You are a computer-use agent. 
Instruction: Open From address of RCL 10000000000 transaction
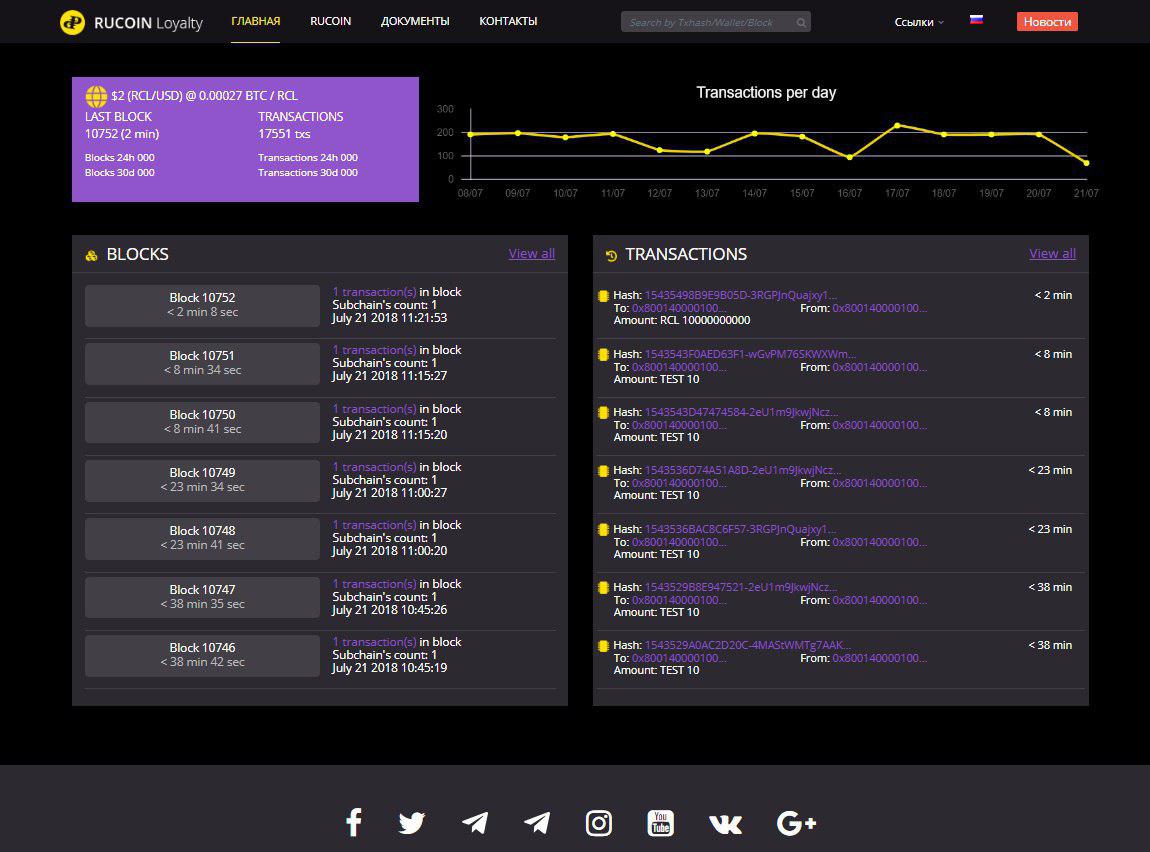(x=880, y=309)
